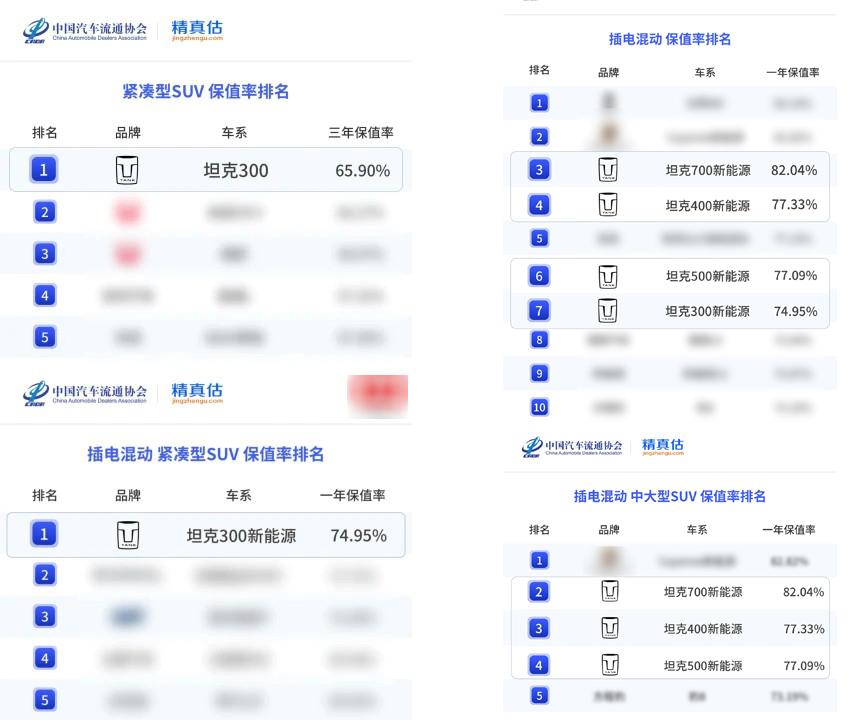Viewport: 862px width, 720px height.
Task: Click 74.95% in the rank 7 row
Action: pyautogui.click(x=795, y=311)
